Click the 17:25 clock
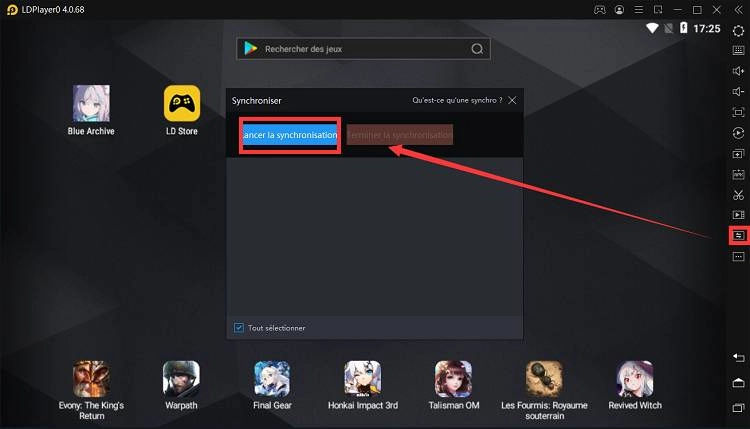This screenshot has width=750, height=429. pyautogui.click(x=706, y=29)
